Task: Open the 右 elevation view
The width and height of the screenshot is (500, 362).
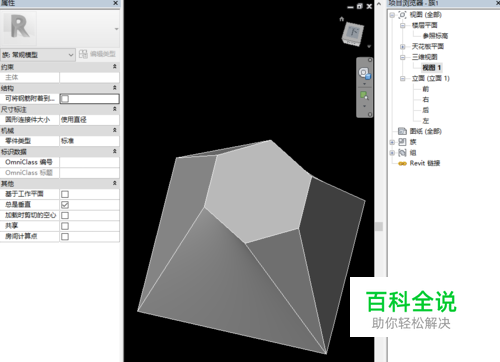Action: pyautogui.click(x=426, y=100)
